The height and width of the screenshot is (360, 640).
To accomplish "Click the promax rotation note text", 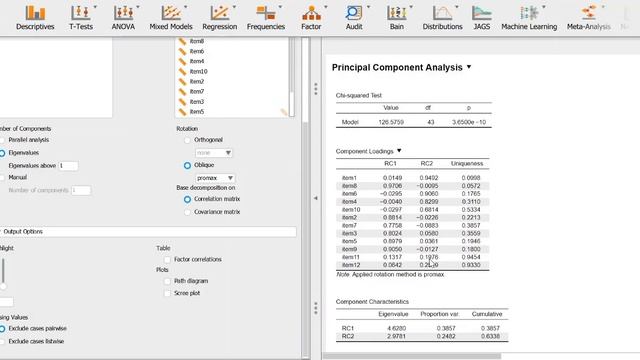I will [390, 275].
